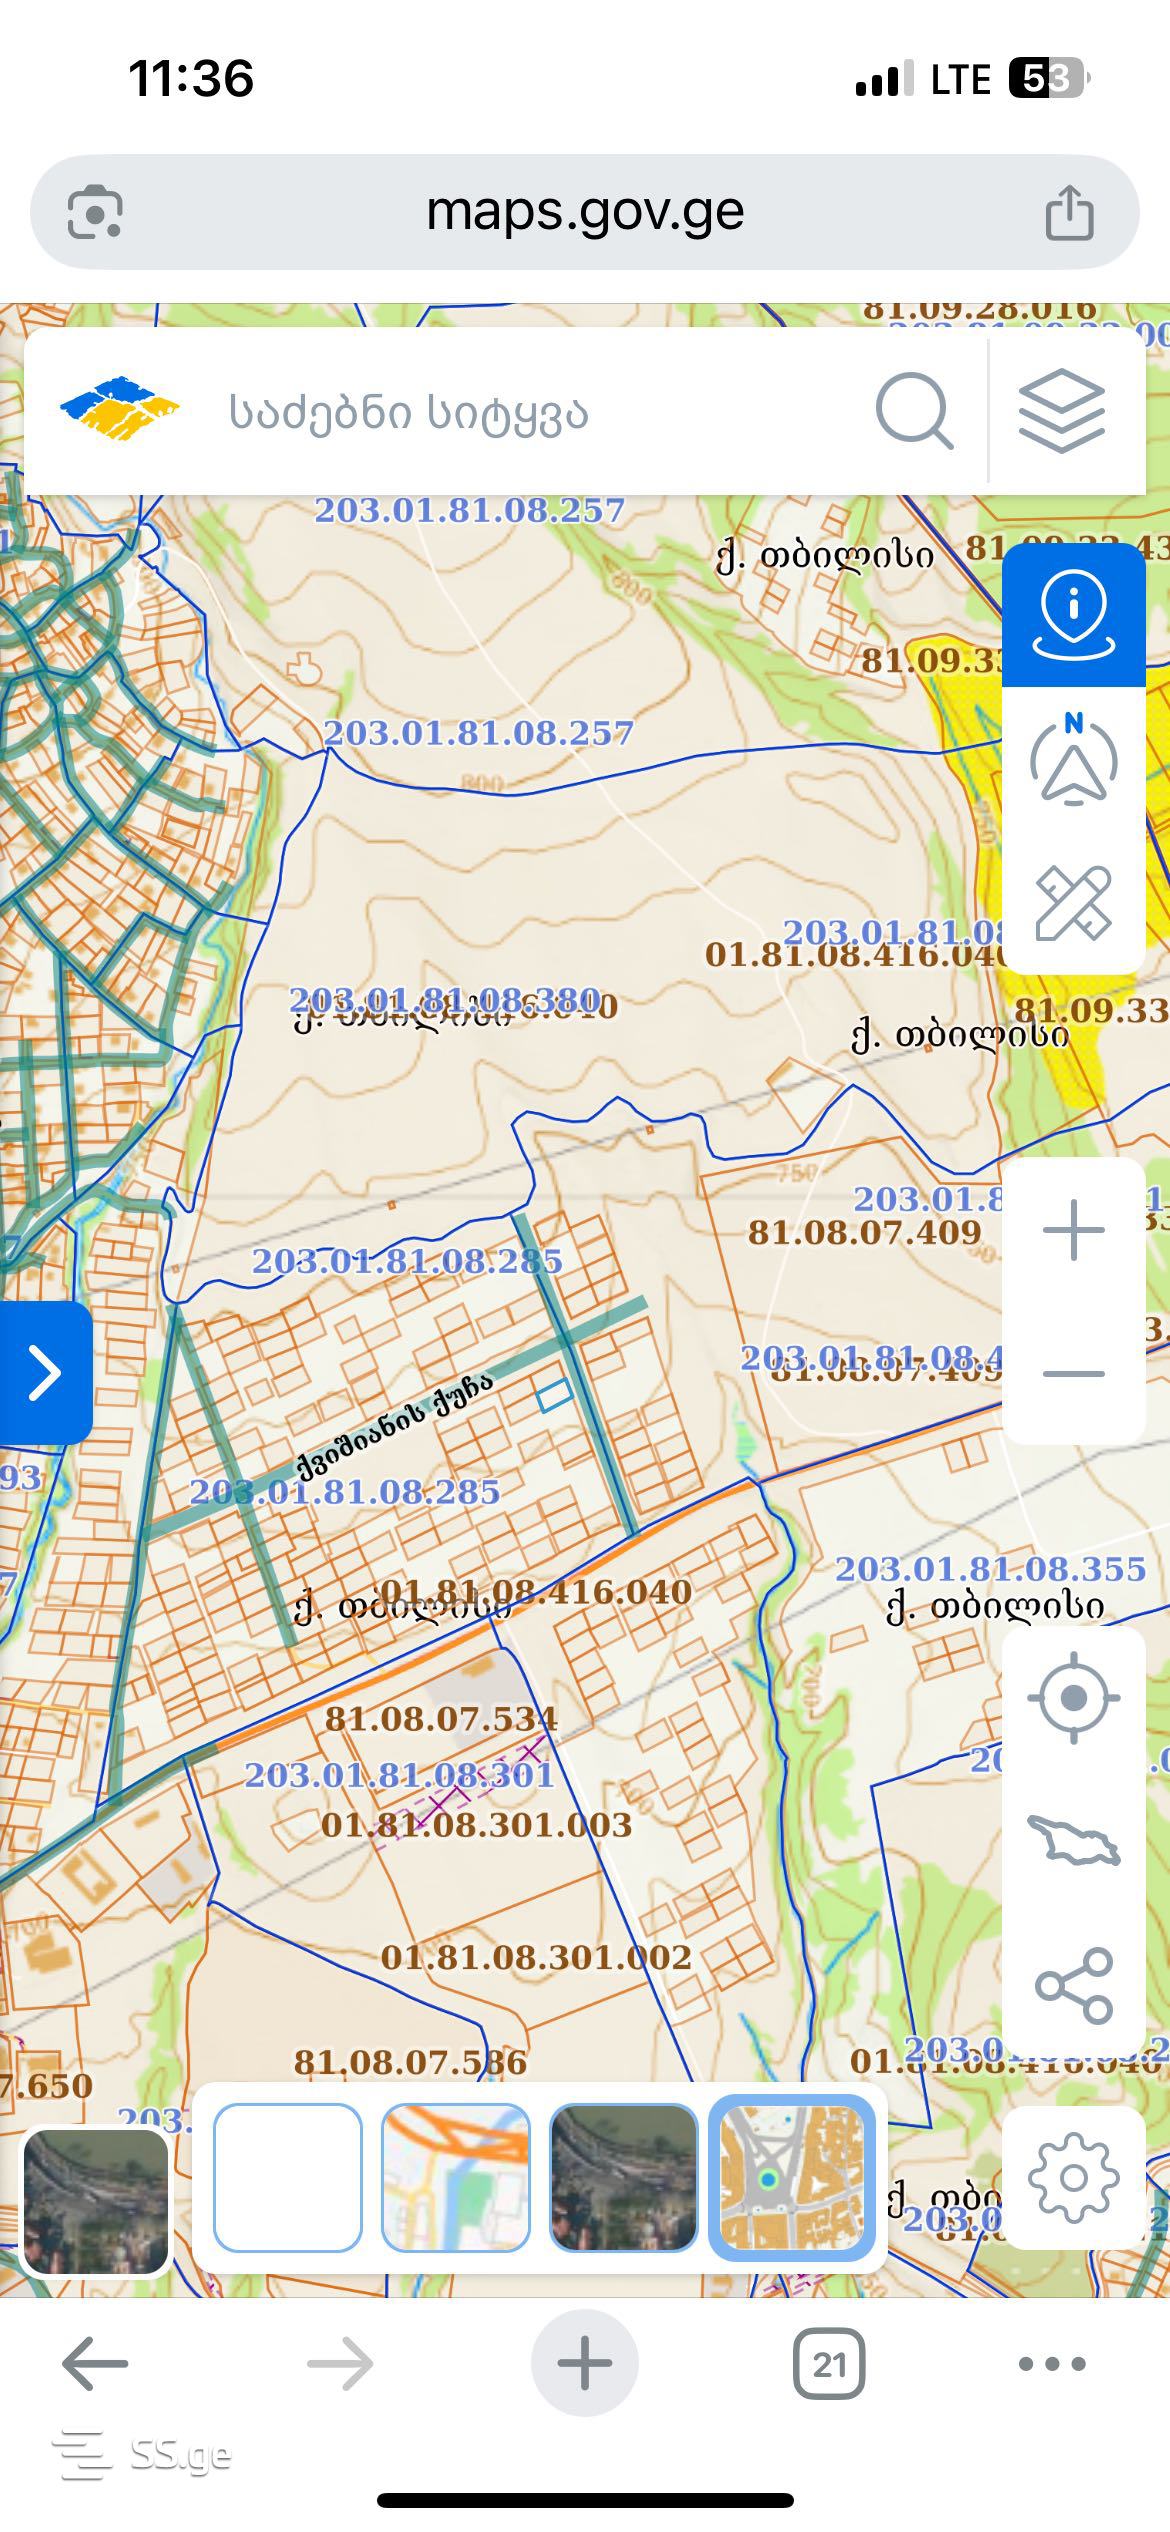Share the current map view
This screenshot has height=2532, width=1170.
click(x=1074, y=1985)
